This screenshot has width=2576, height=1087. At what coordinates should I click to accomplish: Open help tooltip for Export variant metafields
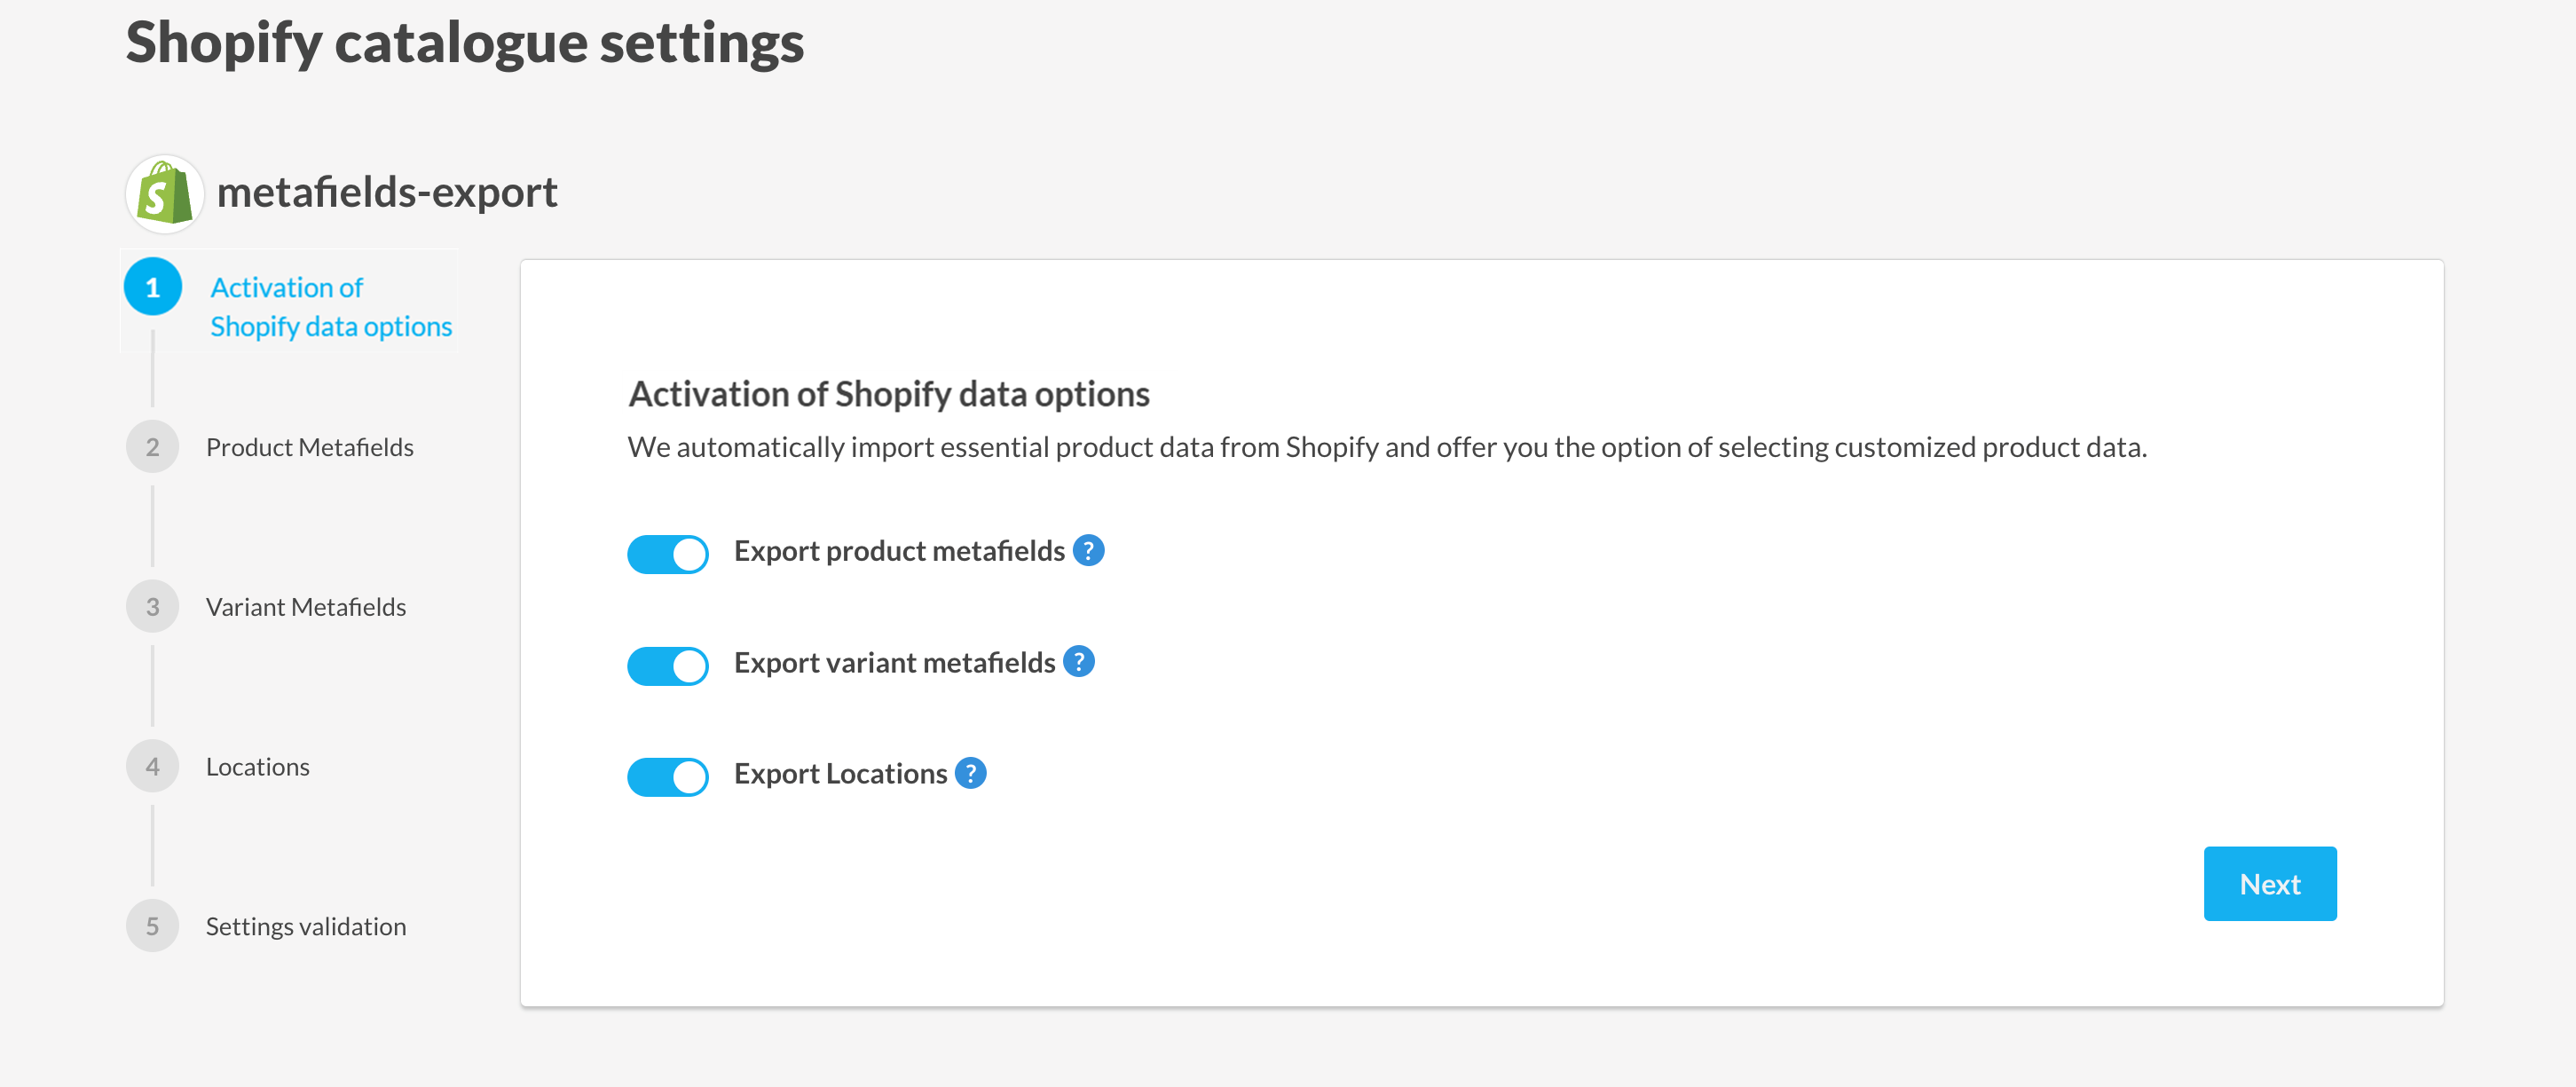click(x=1078, y=662)
